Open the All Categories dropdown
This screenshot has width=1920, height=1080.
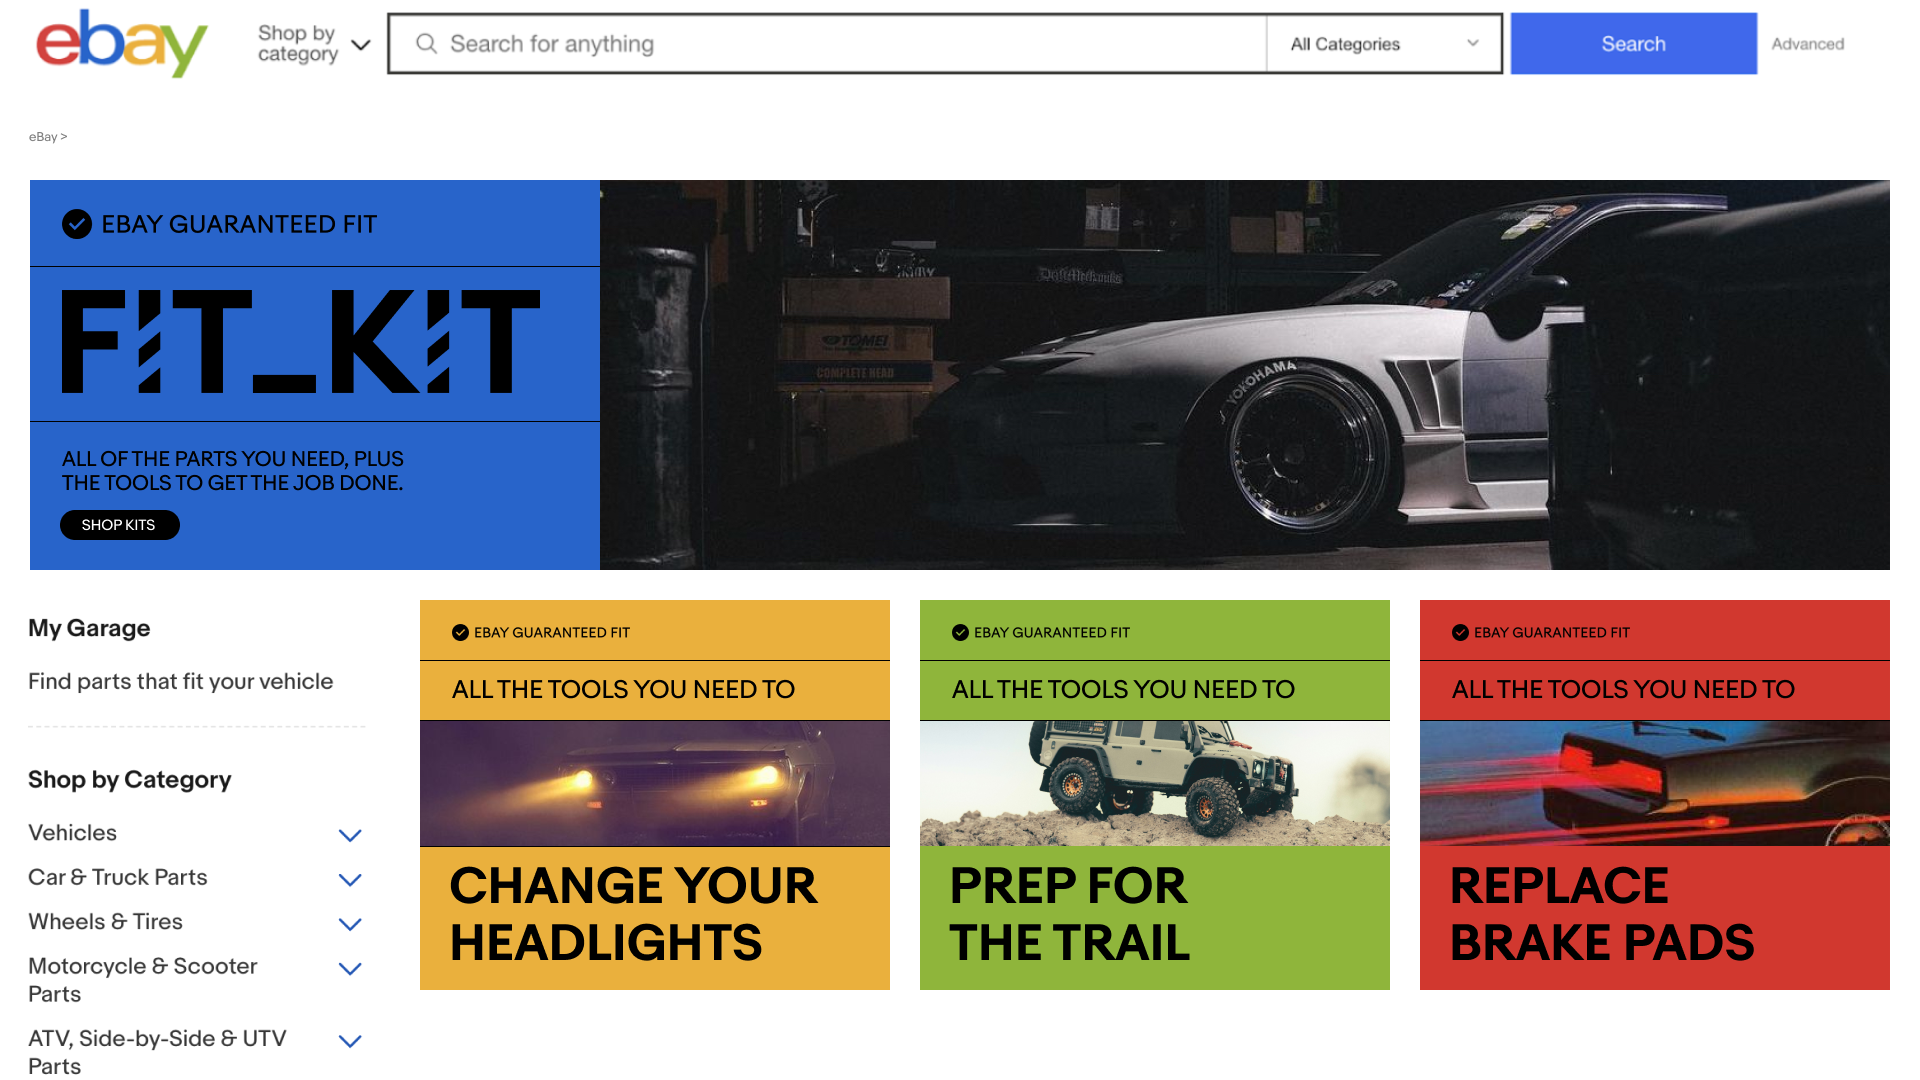pos(1383,44)
